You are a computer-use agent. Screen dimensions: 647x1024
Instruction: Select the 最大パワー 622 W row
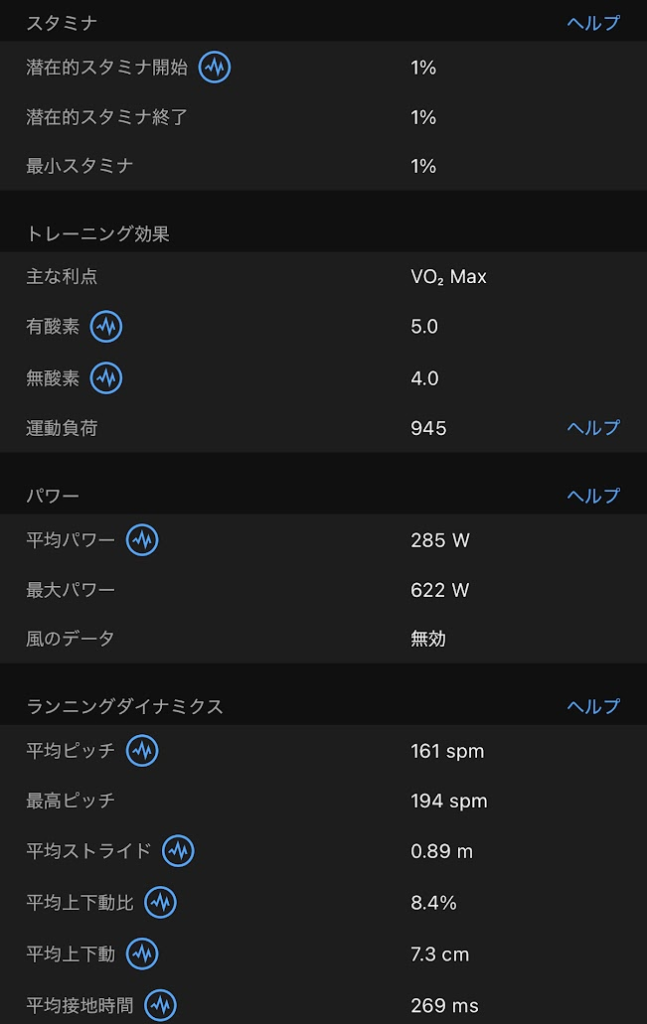[323, 590]
